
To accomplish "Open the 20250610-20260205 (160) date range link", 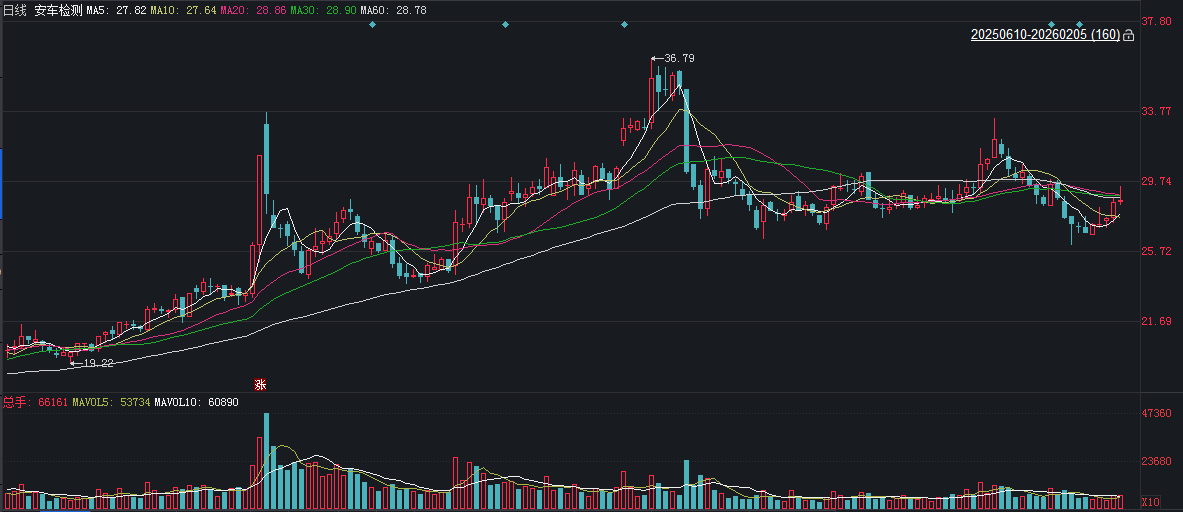I will coord(1044,35).
